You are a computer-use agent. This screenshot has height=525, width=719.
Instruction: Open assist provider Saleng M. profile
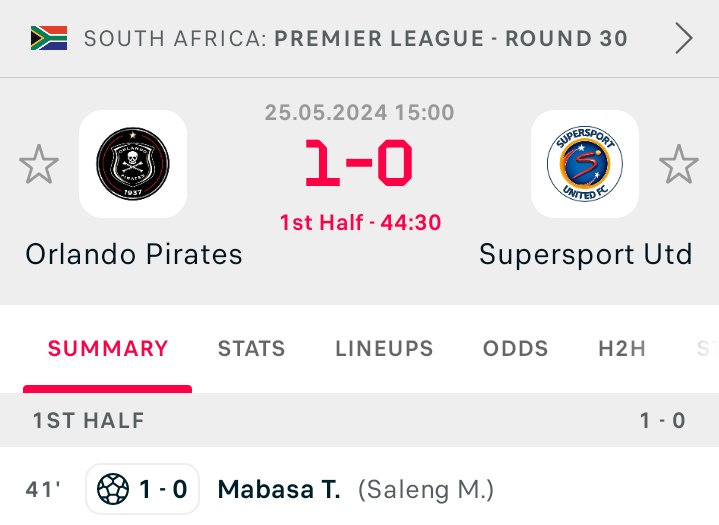pos(426,490)
